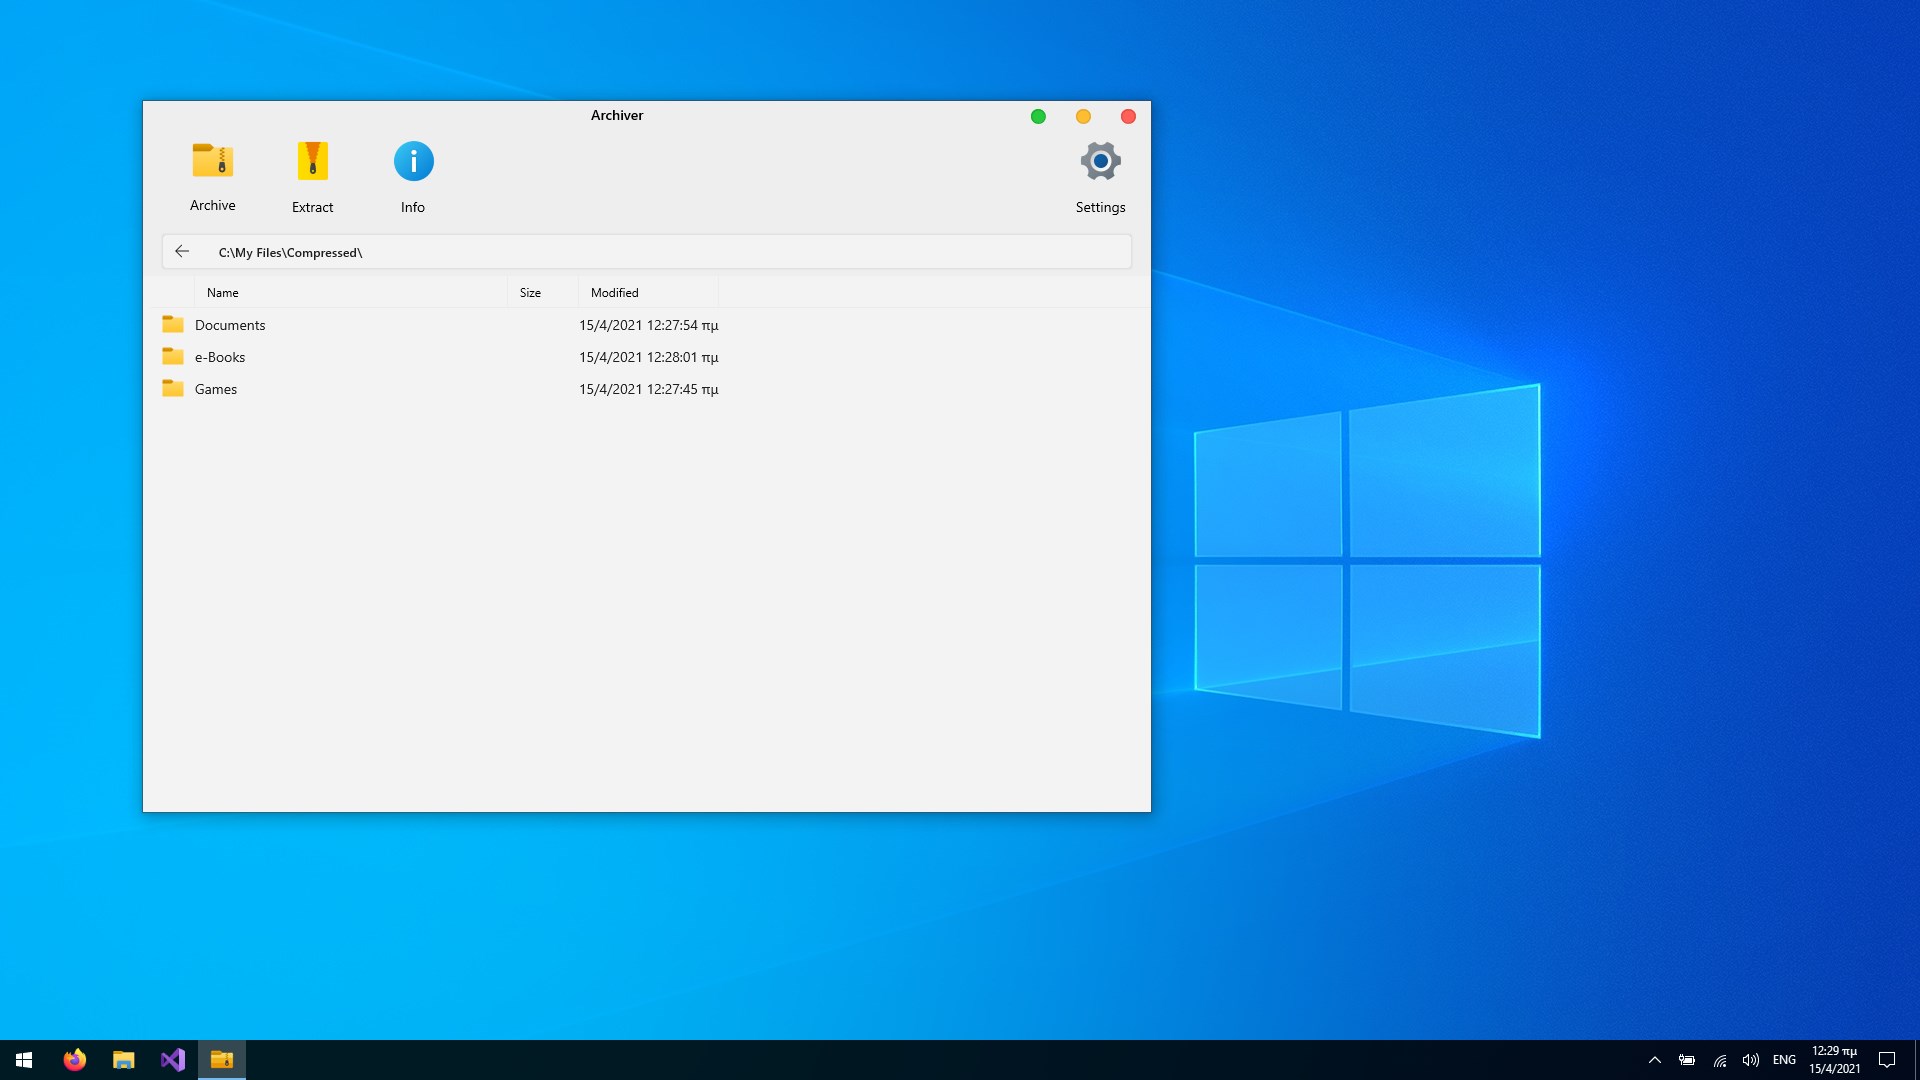The image size is (1920, 1080).
Task: Go back using the arrow button
Action: click(x=182, y=252)
